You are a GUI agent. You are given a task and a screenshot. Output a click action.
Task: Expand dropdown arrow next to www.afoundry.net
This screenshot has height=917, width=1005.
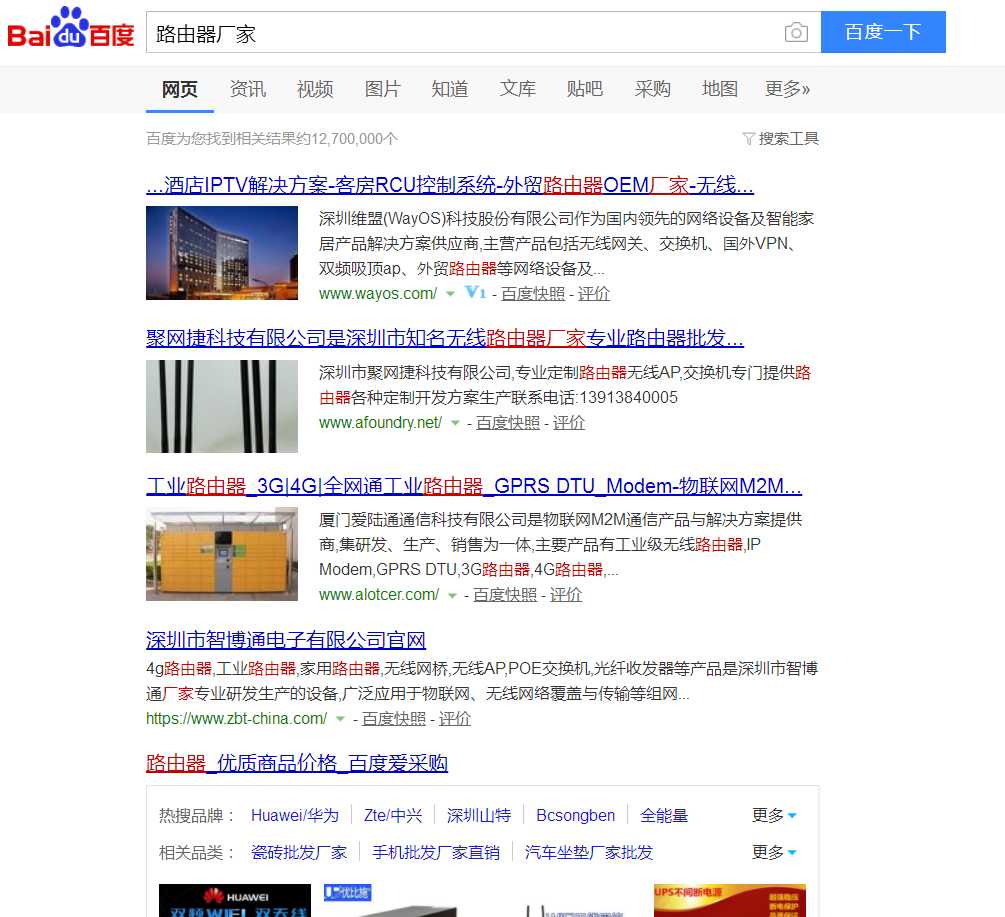pyautogui.click(x=456, y=423)
